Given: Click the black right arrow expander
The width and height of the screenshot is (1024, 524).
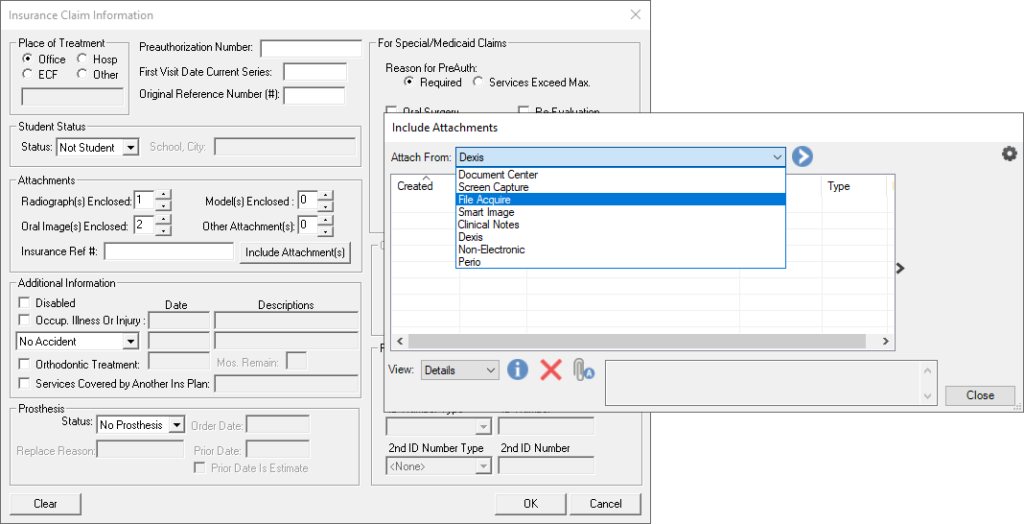Looking at the screenshot, I should pyautogui.click(x=900, y=268).
